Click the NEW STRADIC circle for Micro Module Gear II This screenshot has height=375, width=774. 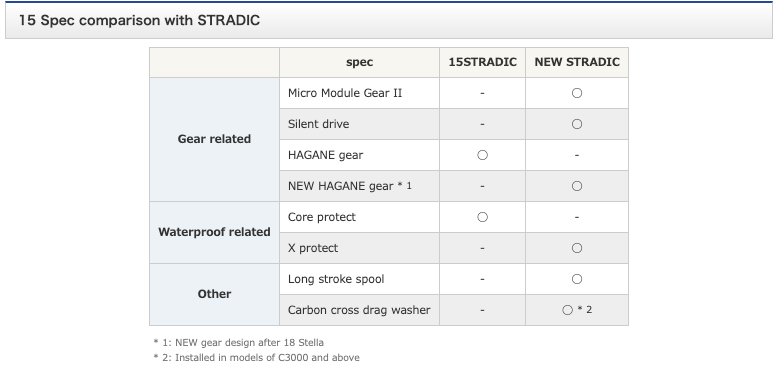click(x=577, y=93)
